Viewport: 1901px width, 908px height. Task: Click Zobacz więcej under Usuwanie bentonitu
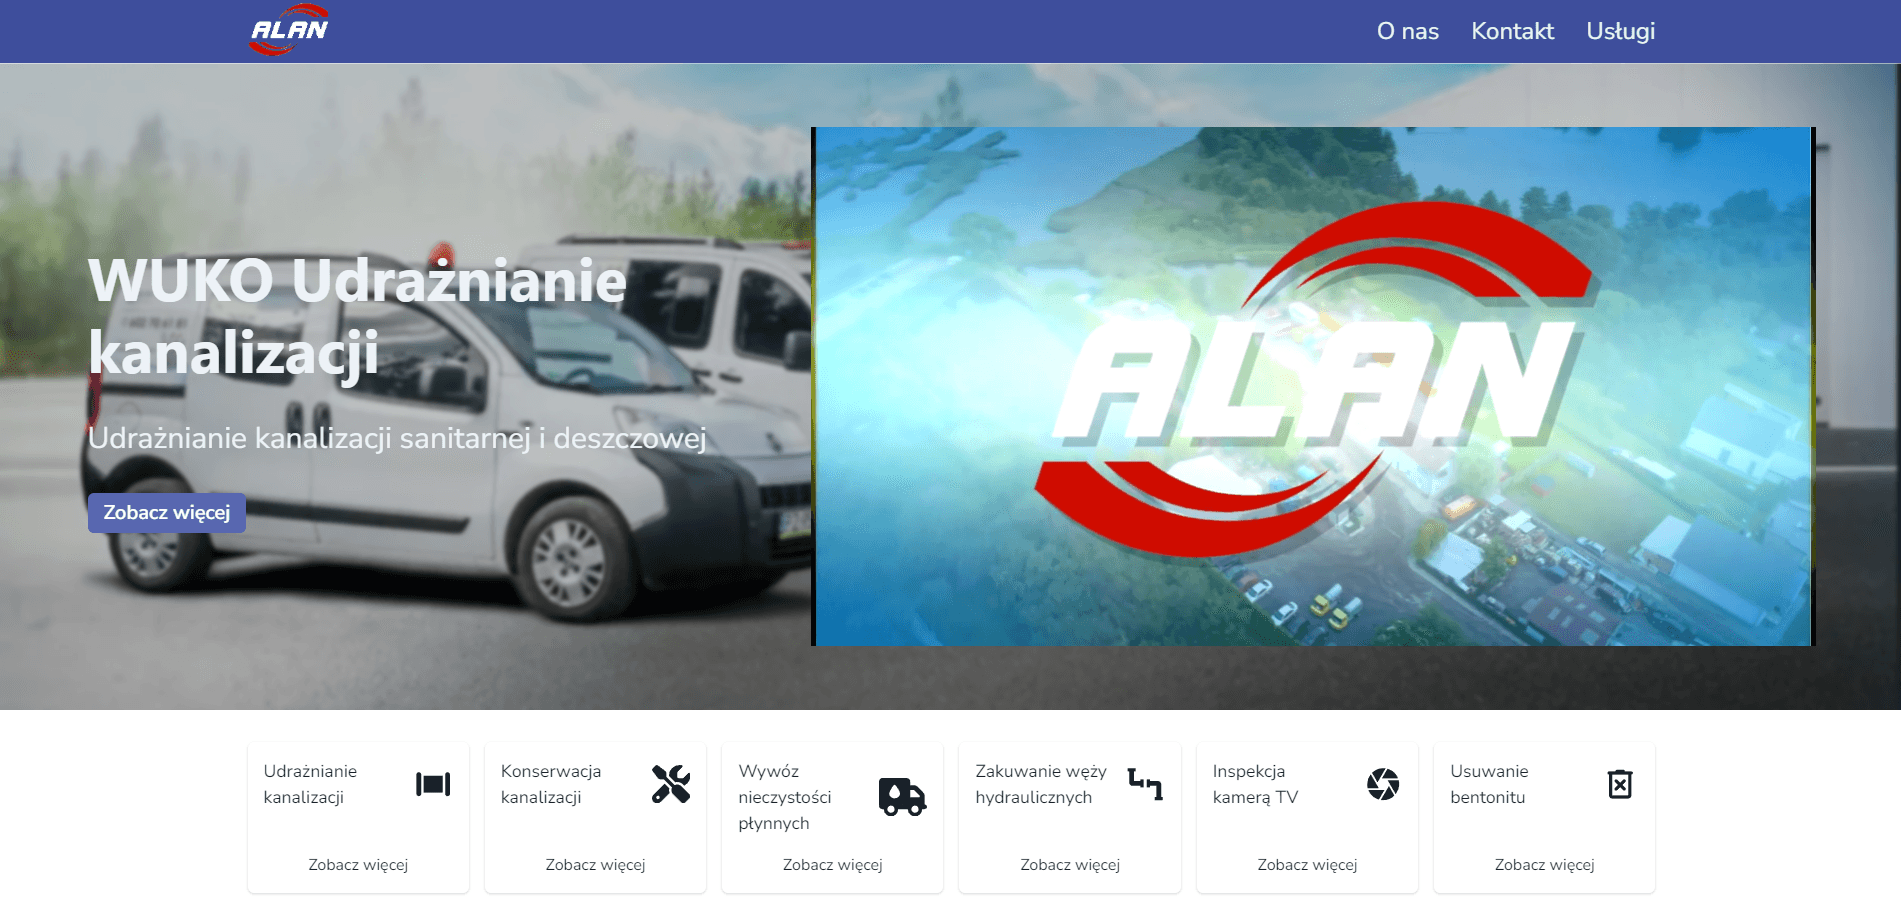[1544, 865]
